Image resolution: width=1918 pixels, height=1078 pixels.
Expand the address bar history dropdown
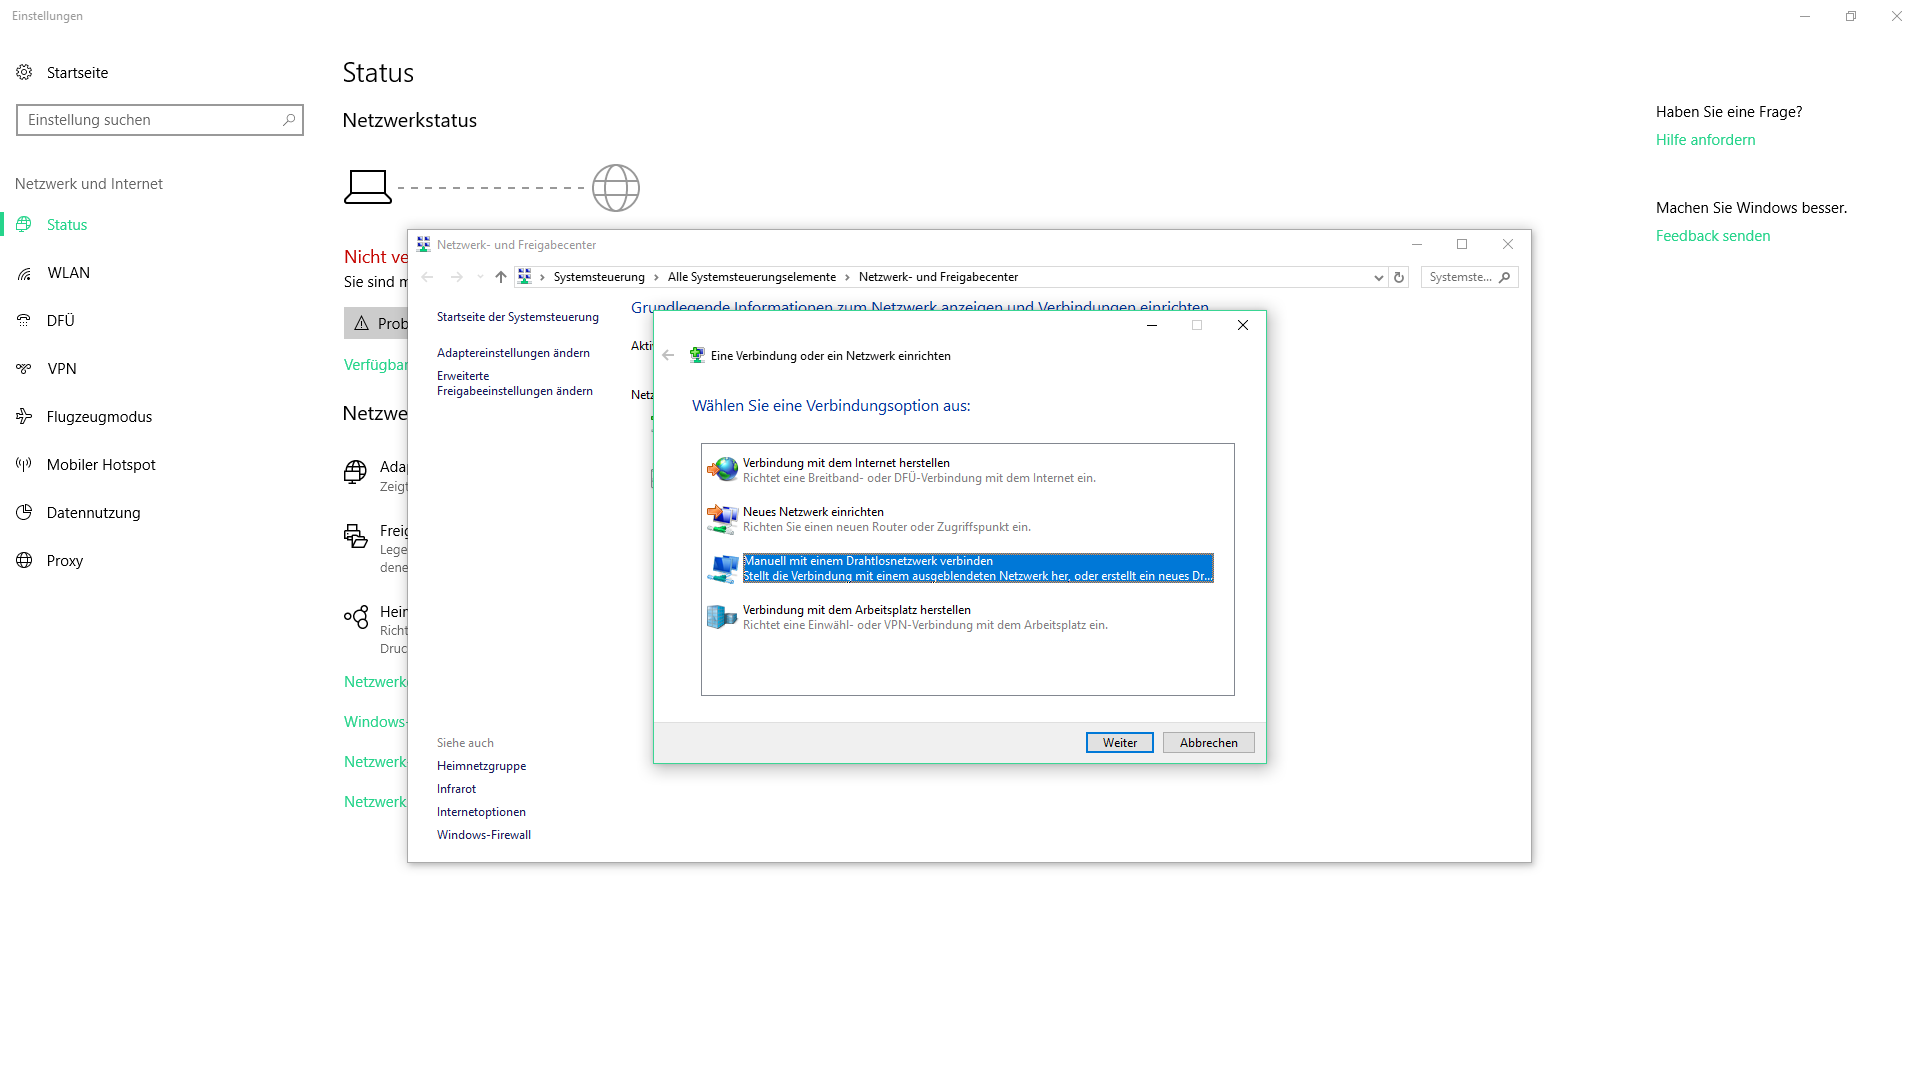pyautogui.click(x=1378, y=278)
